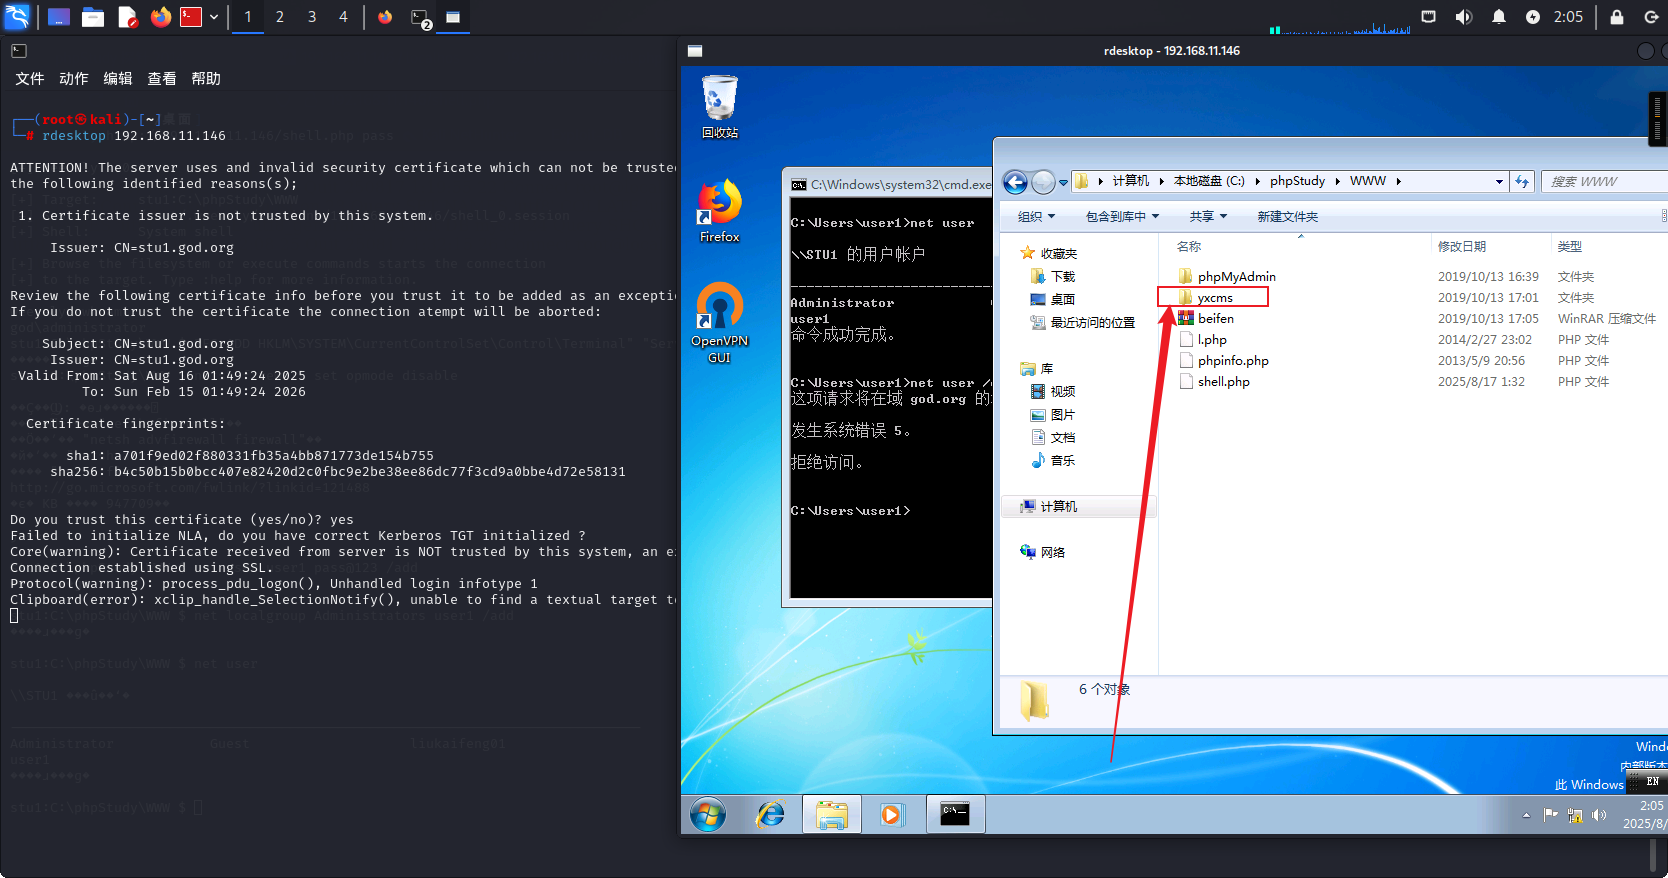Open the terminal 帮助 menu

click(x=205, y=78)
